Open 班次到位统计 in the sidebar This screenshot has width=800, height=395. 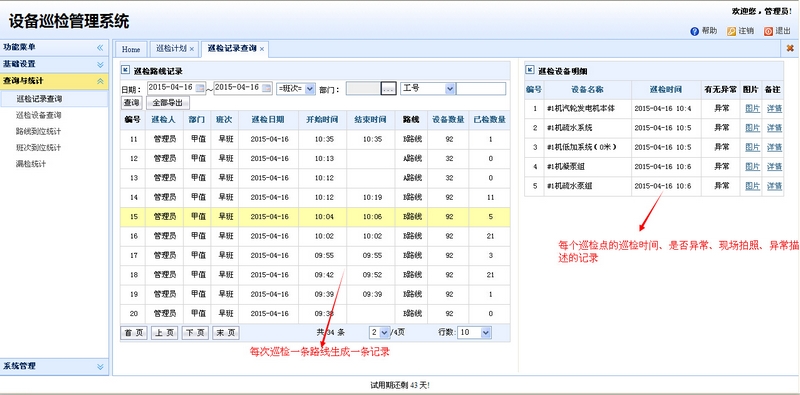point(39,148)
